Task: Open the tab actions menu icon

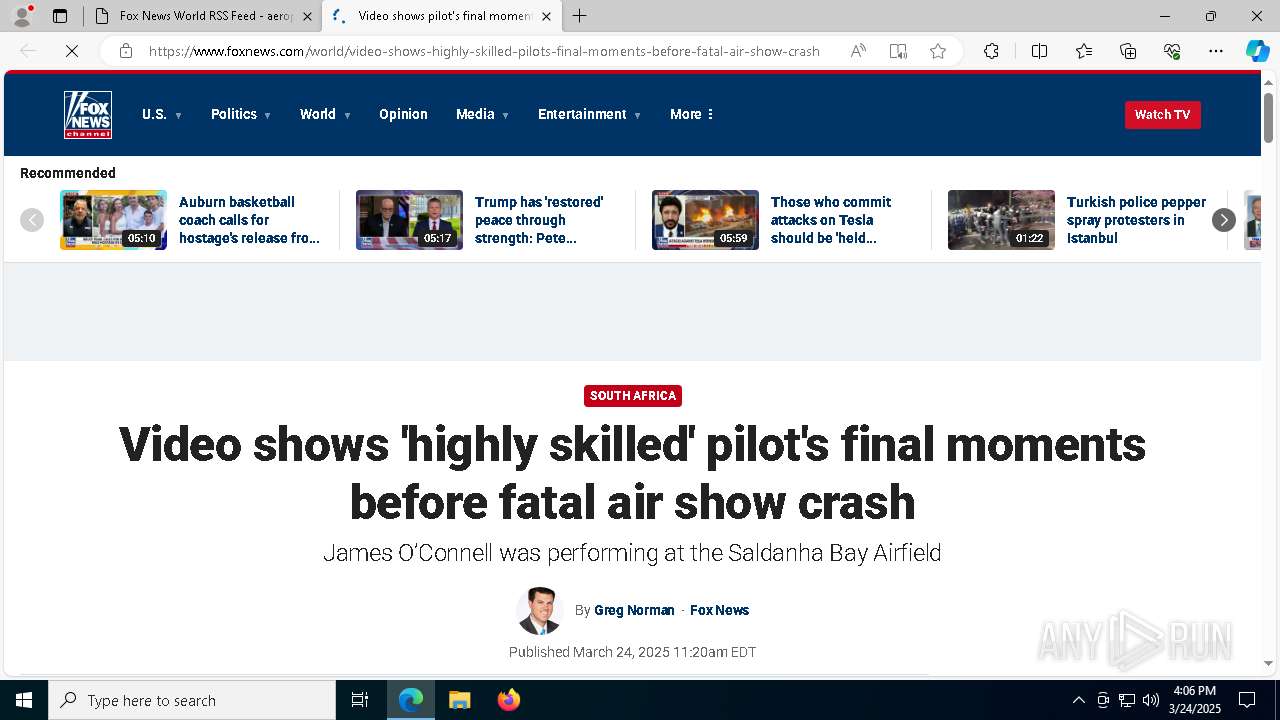Action: pyautogui.click(x=60, y=16)
